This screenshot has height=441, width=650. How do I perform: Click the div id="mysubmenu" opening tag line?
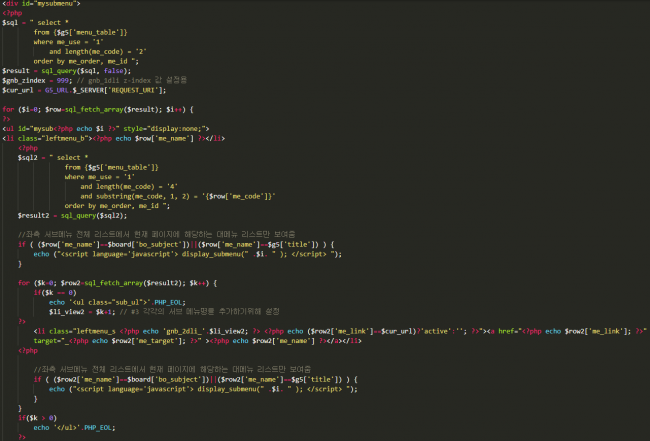tap(41, 3)
